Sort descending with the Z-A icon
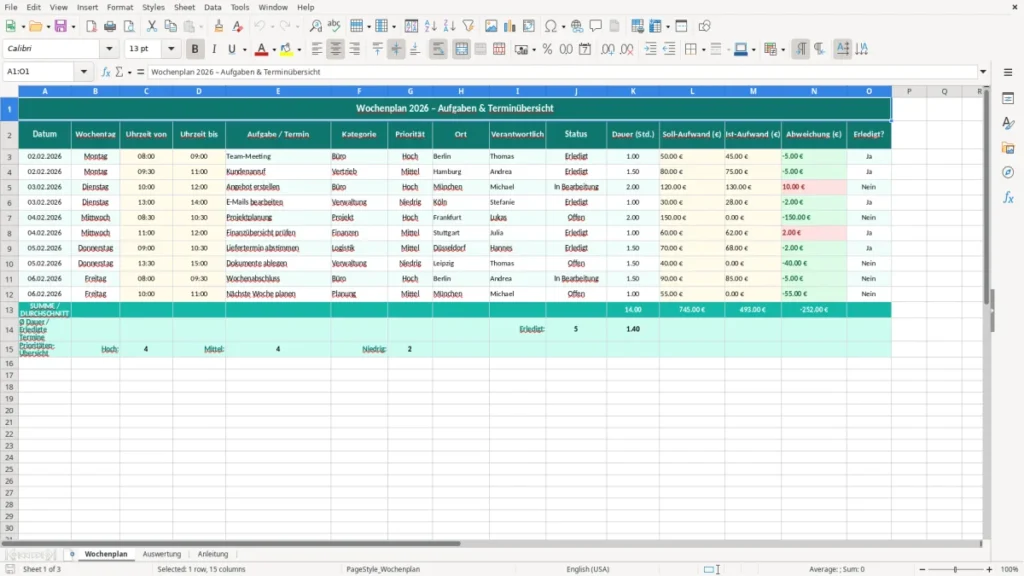Screen dimensions: 1024x576 (x=449, y=26)
